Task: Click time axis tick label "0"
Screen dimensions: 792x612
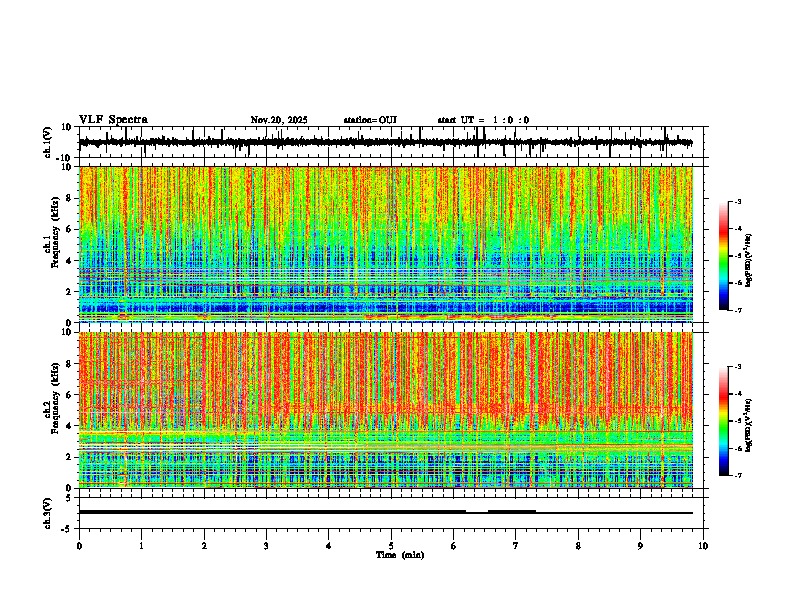Action: [79, 546]
